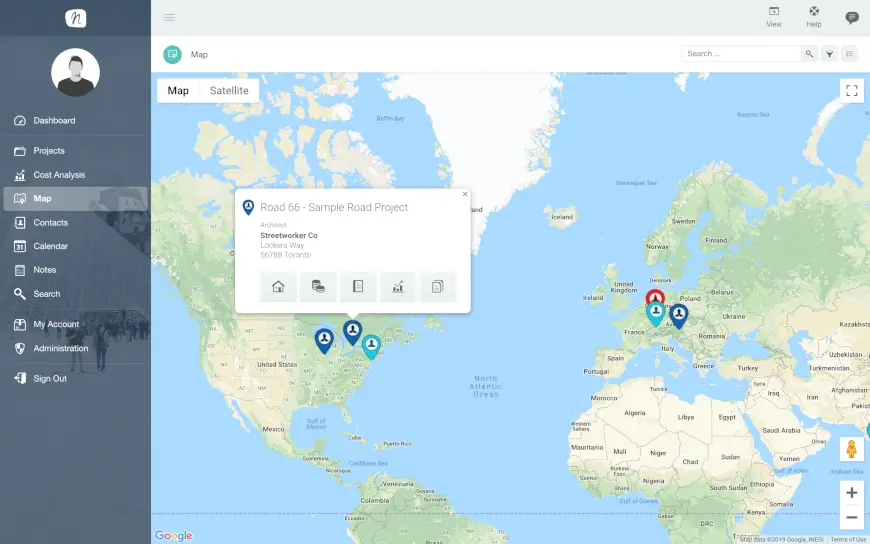Click the home icon in Road 66 popup
This screenshot has height=544, width=870.
pyautogui.click(x=278, y=286)
